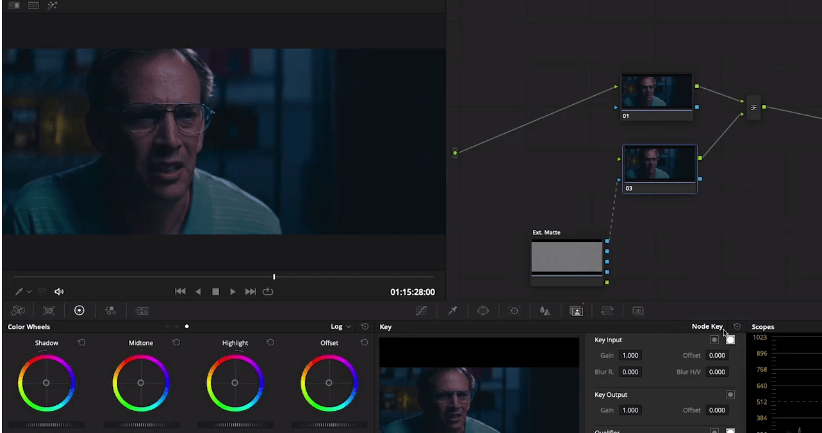The image size is (822, 433).
Task: Click node 03's blue key output
Action: coord(700,179)
